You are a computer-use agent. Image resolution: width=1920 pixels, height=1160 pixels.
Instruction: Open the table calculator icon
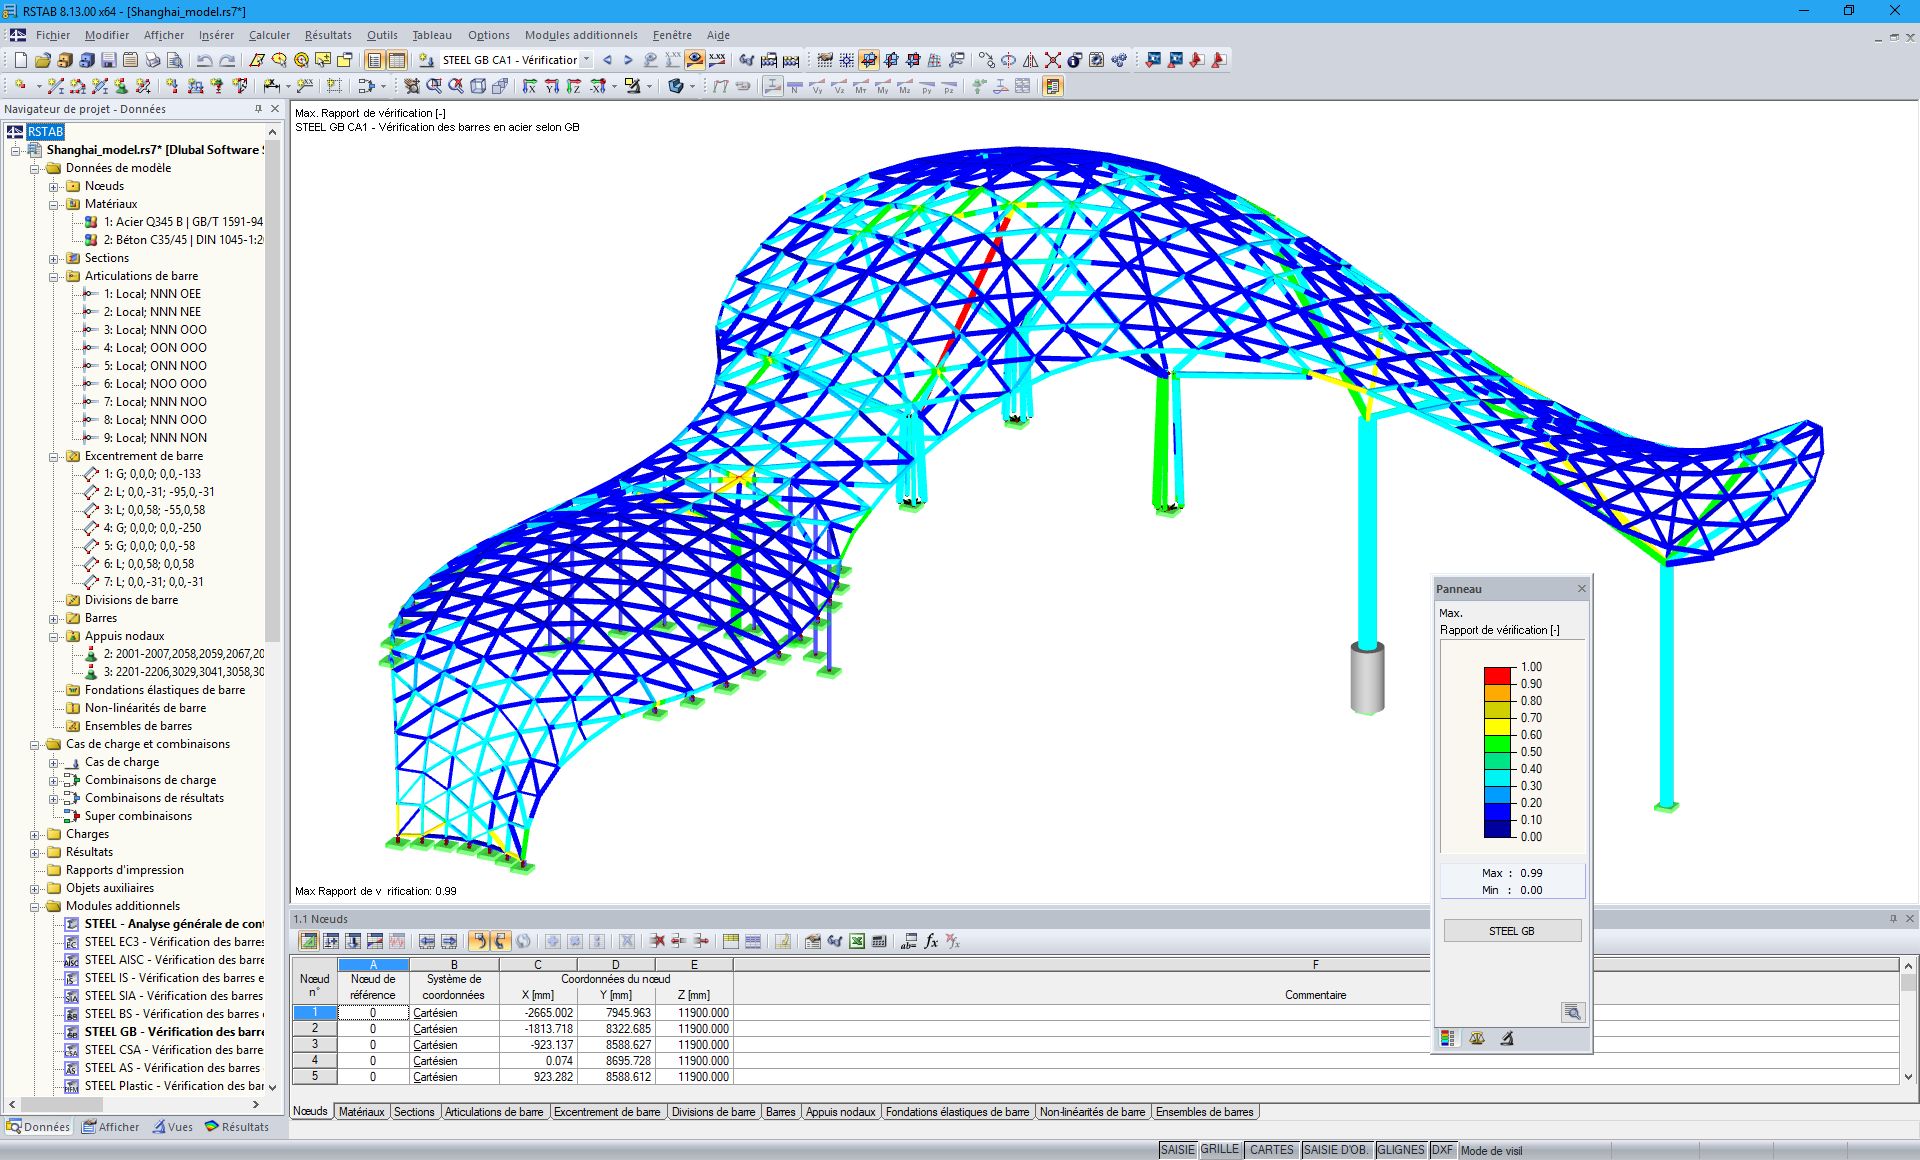879,941
